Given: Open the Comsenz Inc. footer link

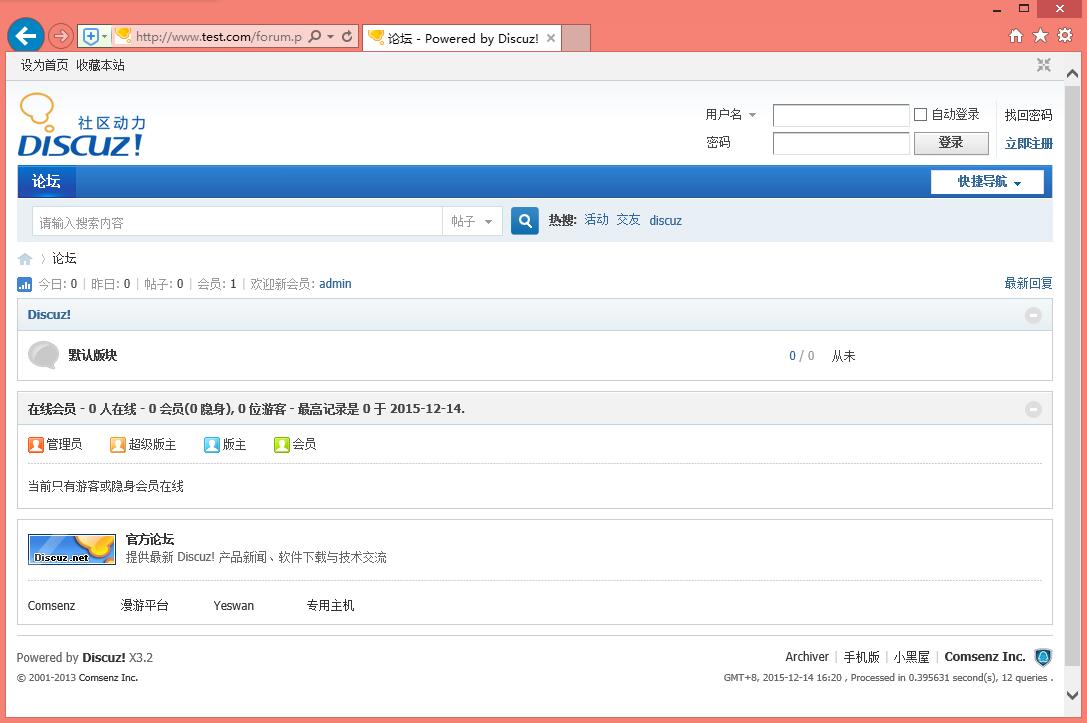Looking at the screenshot, I should point(984,656).
